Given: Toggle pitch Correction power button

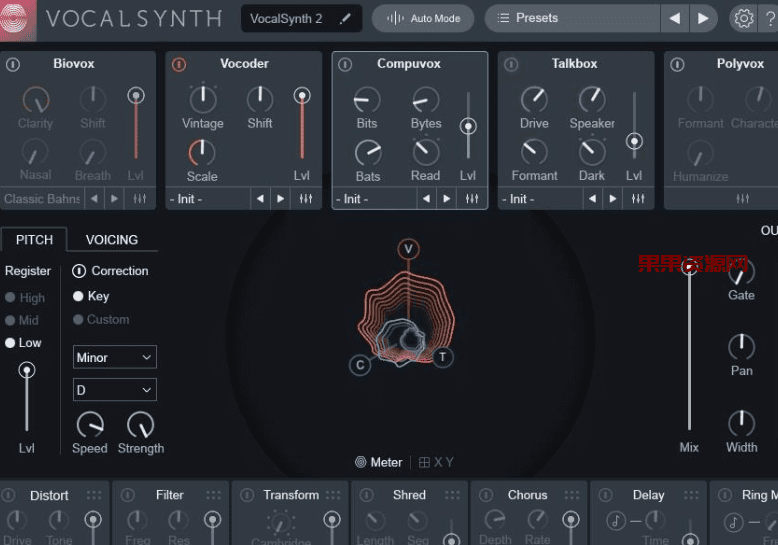Looking at the screenshot, I should tap(79, 271).
